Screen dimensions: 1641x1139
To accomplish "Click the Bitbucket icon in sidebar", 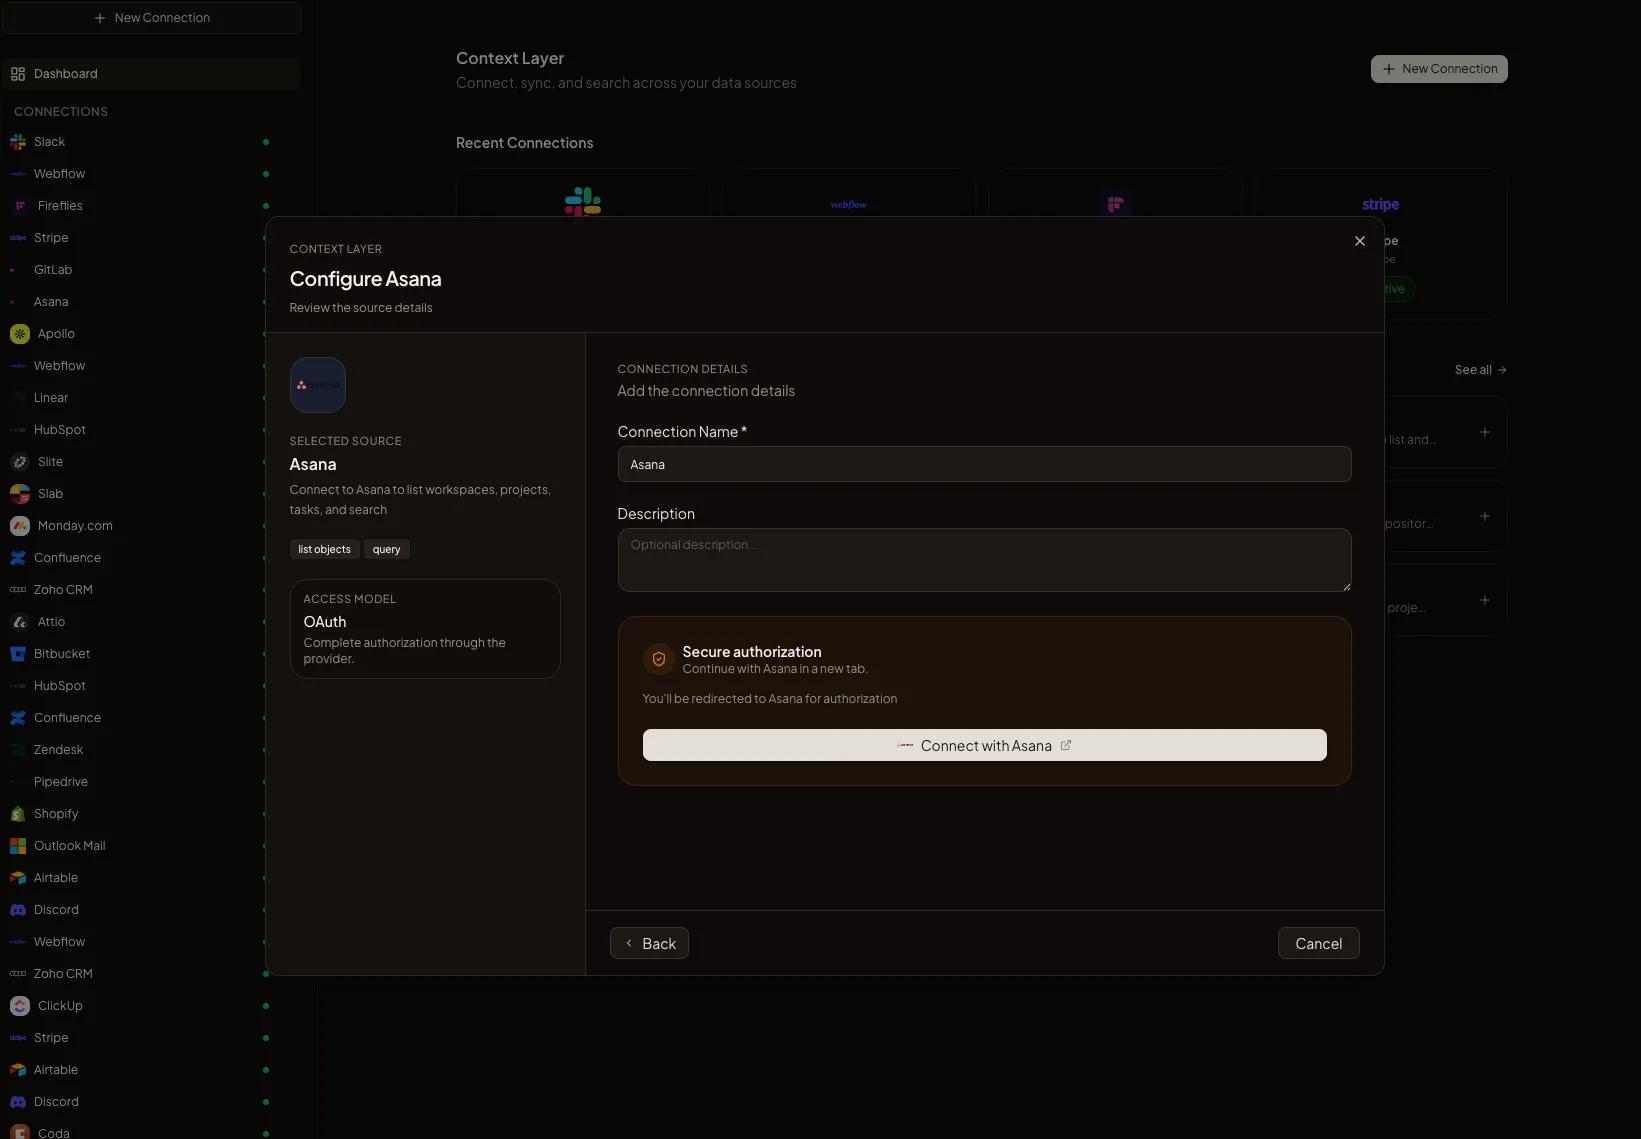I will tap(18, 654).
